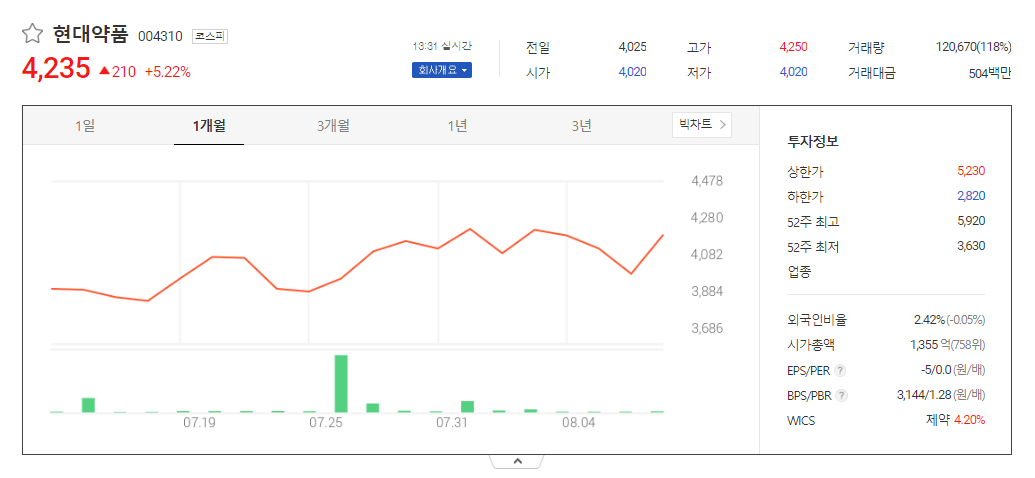Click the 시가 value 4,020
Viewport: 1035px width, 478px height.
coord(632,72)
